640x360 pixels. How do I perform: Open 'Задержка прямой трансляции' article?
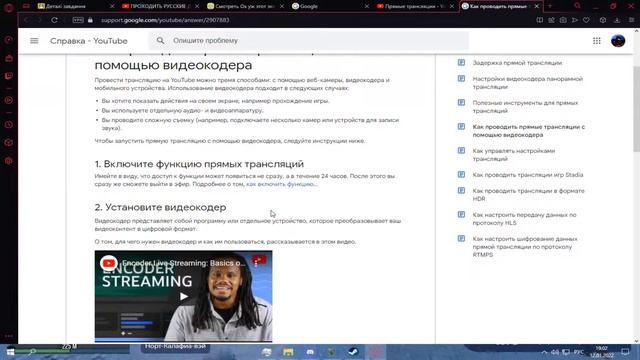pos(517,63)
